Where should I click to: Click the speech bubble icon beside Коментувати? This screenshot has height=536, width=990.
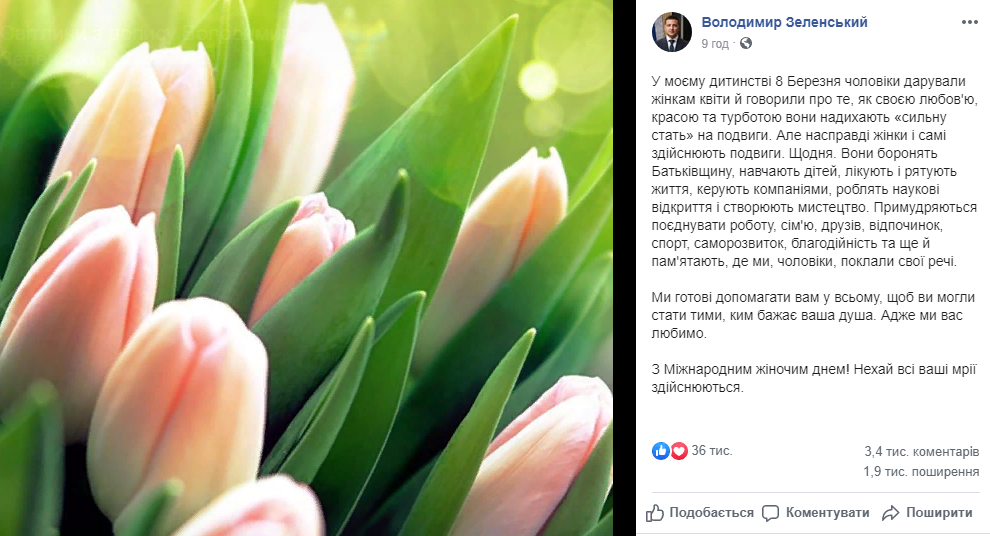pos(770,513)
